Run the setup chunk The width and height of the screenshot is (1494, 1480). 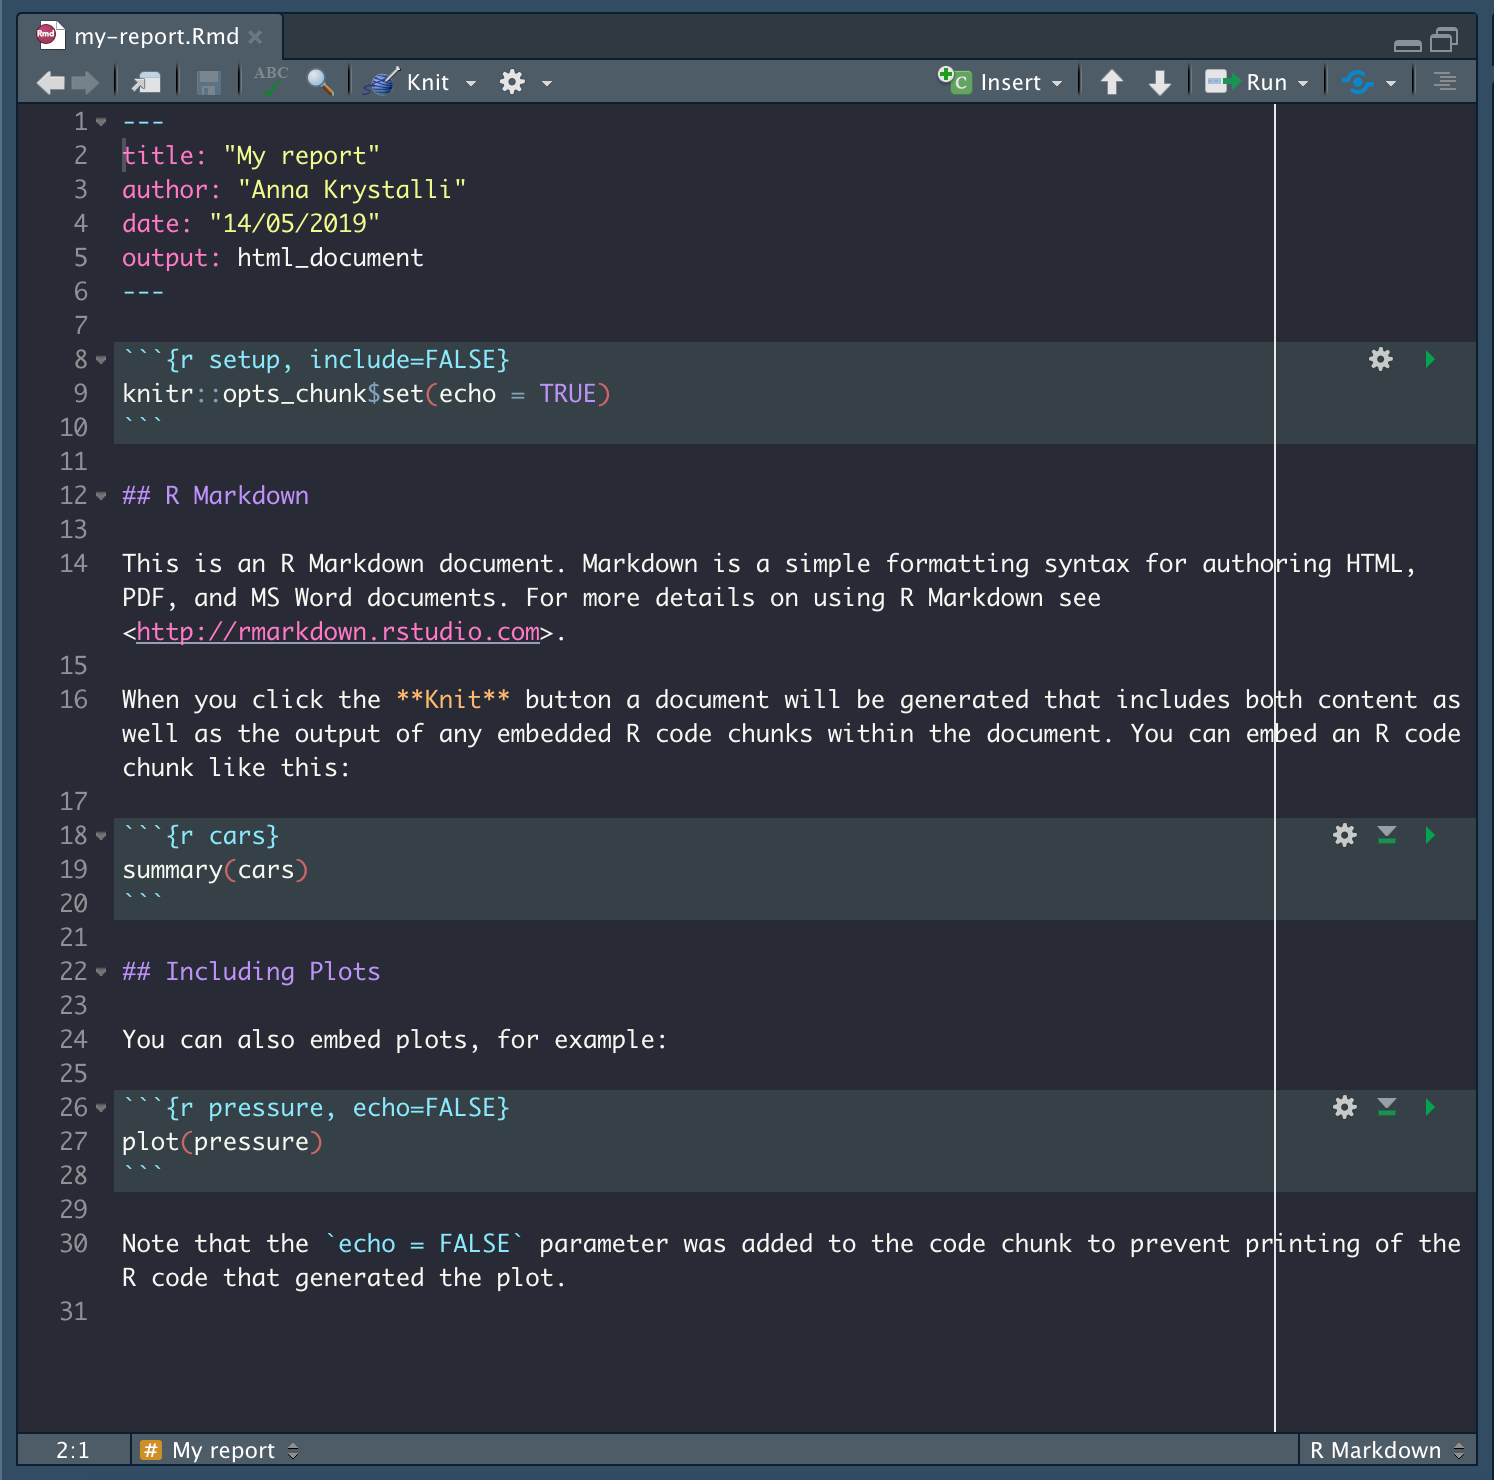(x=1430, y=359)
